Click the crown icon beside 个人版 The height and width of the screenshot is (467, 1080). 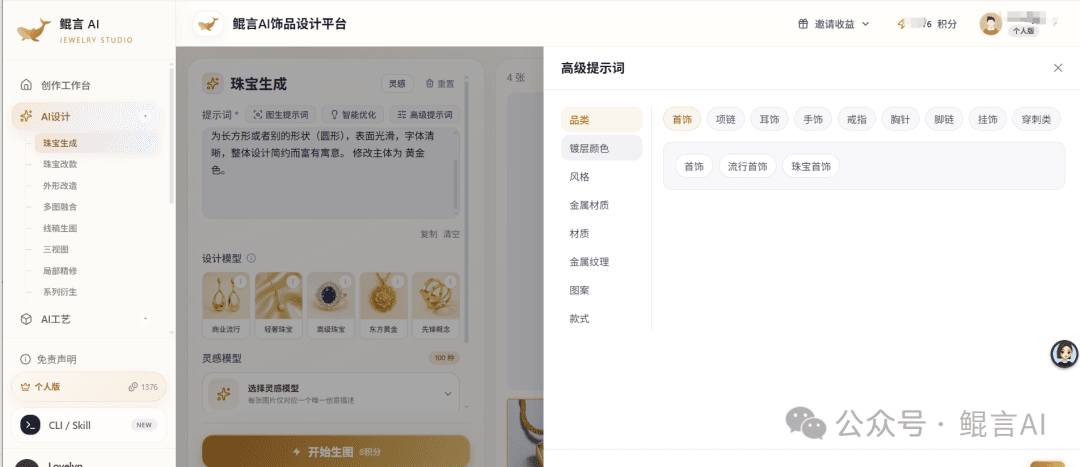tap(25, 387)
